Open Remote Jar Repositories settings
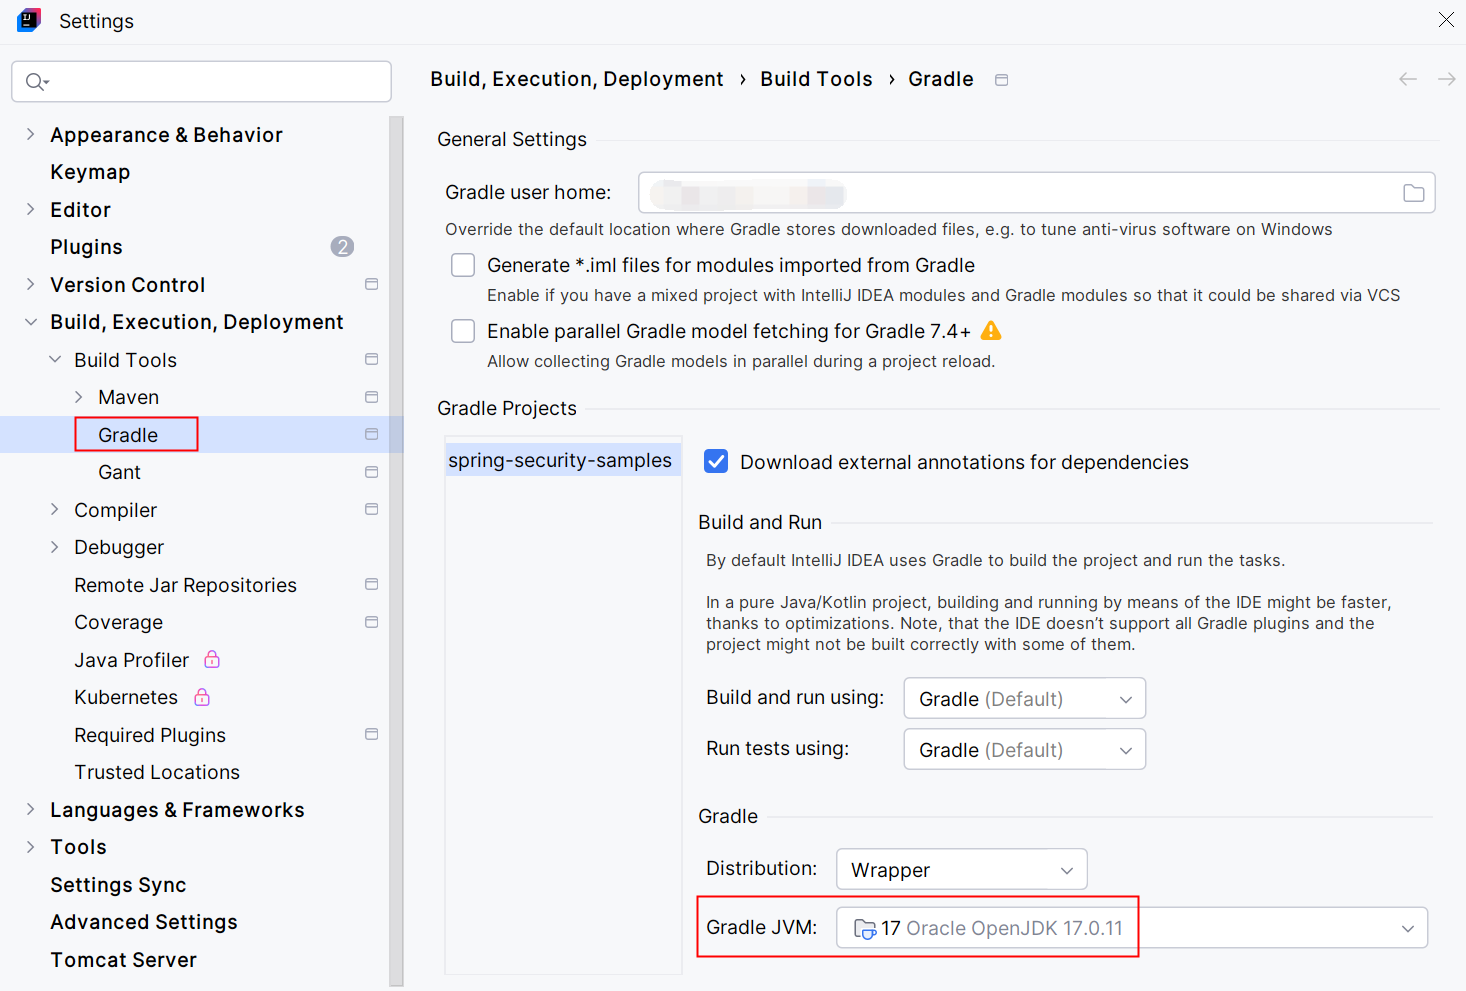Viewport: 1466px width, 991px height. click(x=185, y=585)
